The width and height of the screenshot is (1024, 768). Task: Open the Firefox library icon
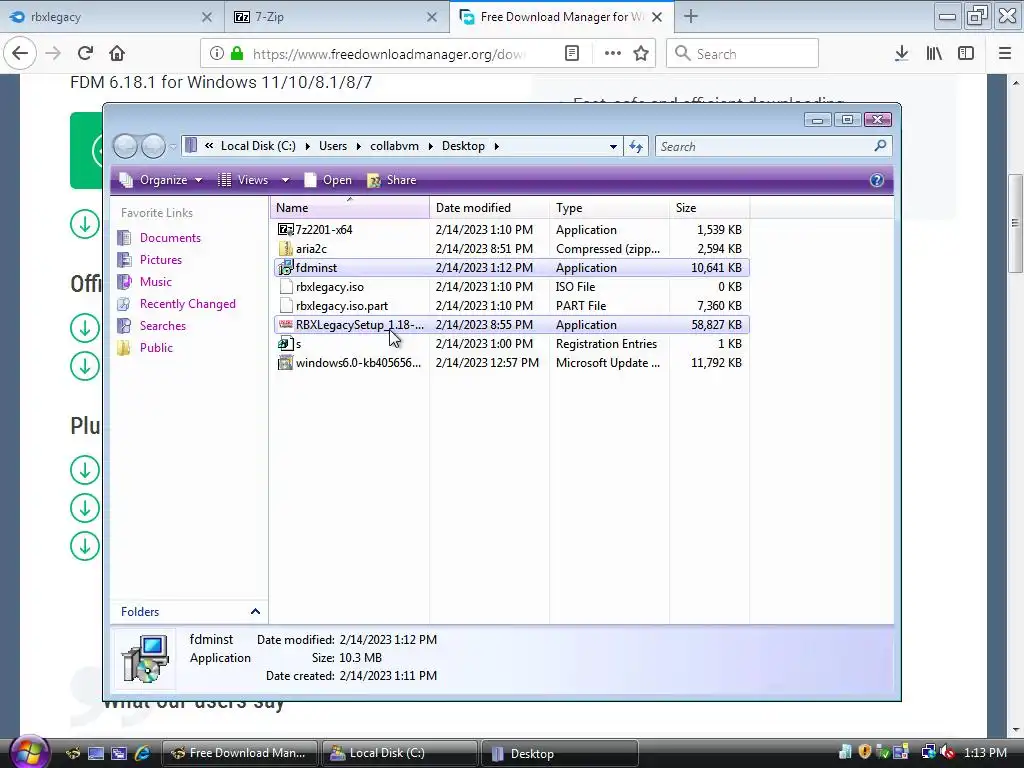click(x=934, y=54)
